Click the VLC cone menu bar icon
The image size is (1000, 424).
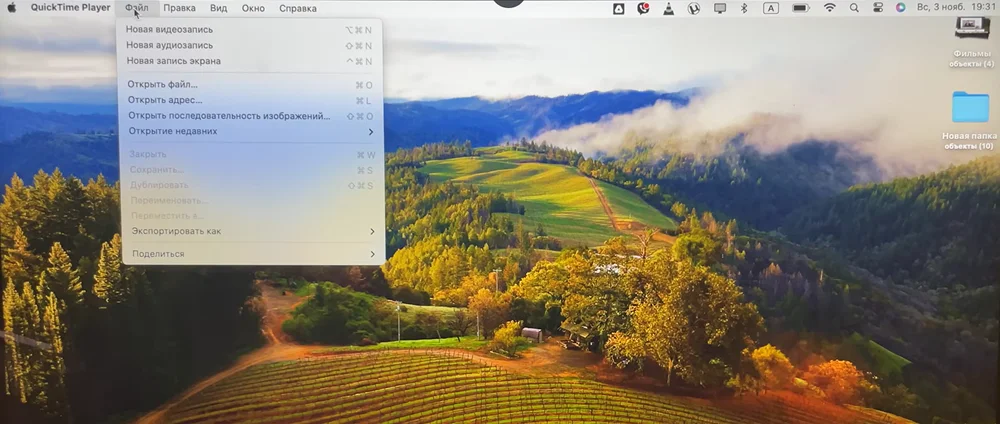click(668, 8)
